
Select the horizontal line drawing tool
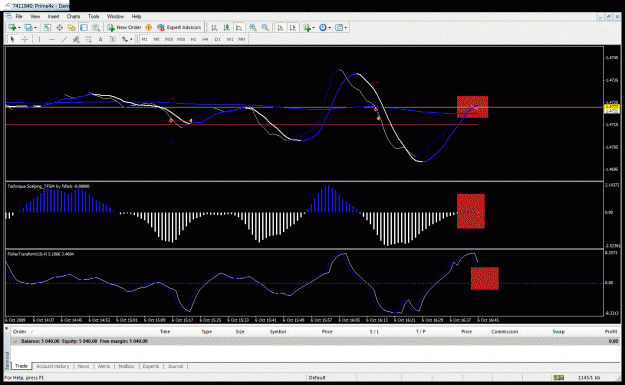tap(52, 39)
